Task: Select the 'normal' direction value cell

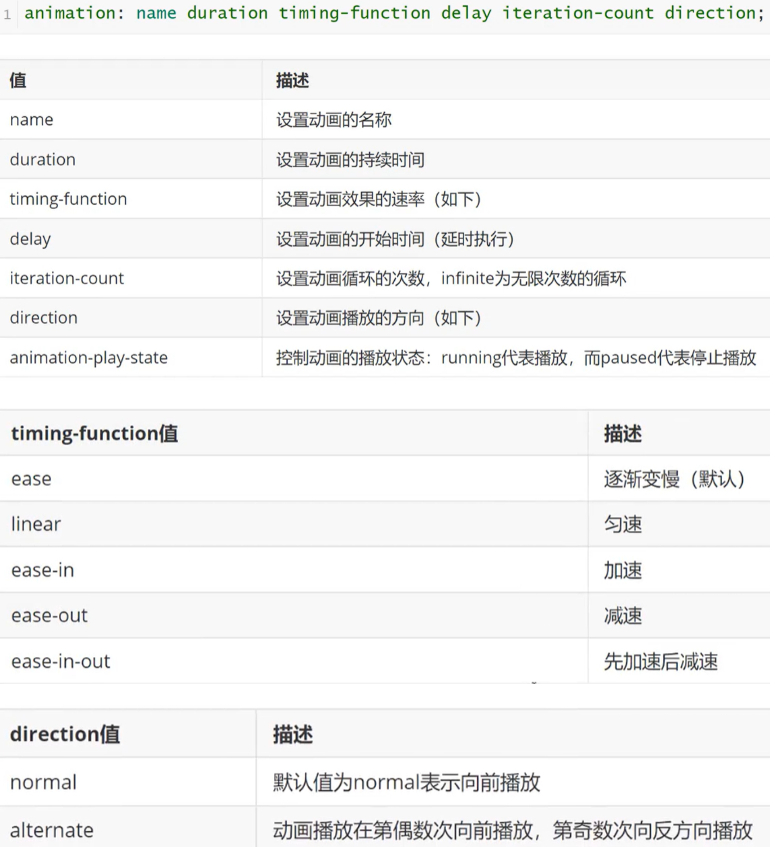Action: (x=43, y=782)
